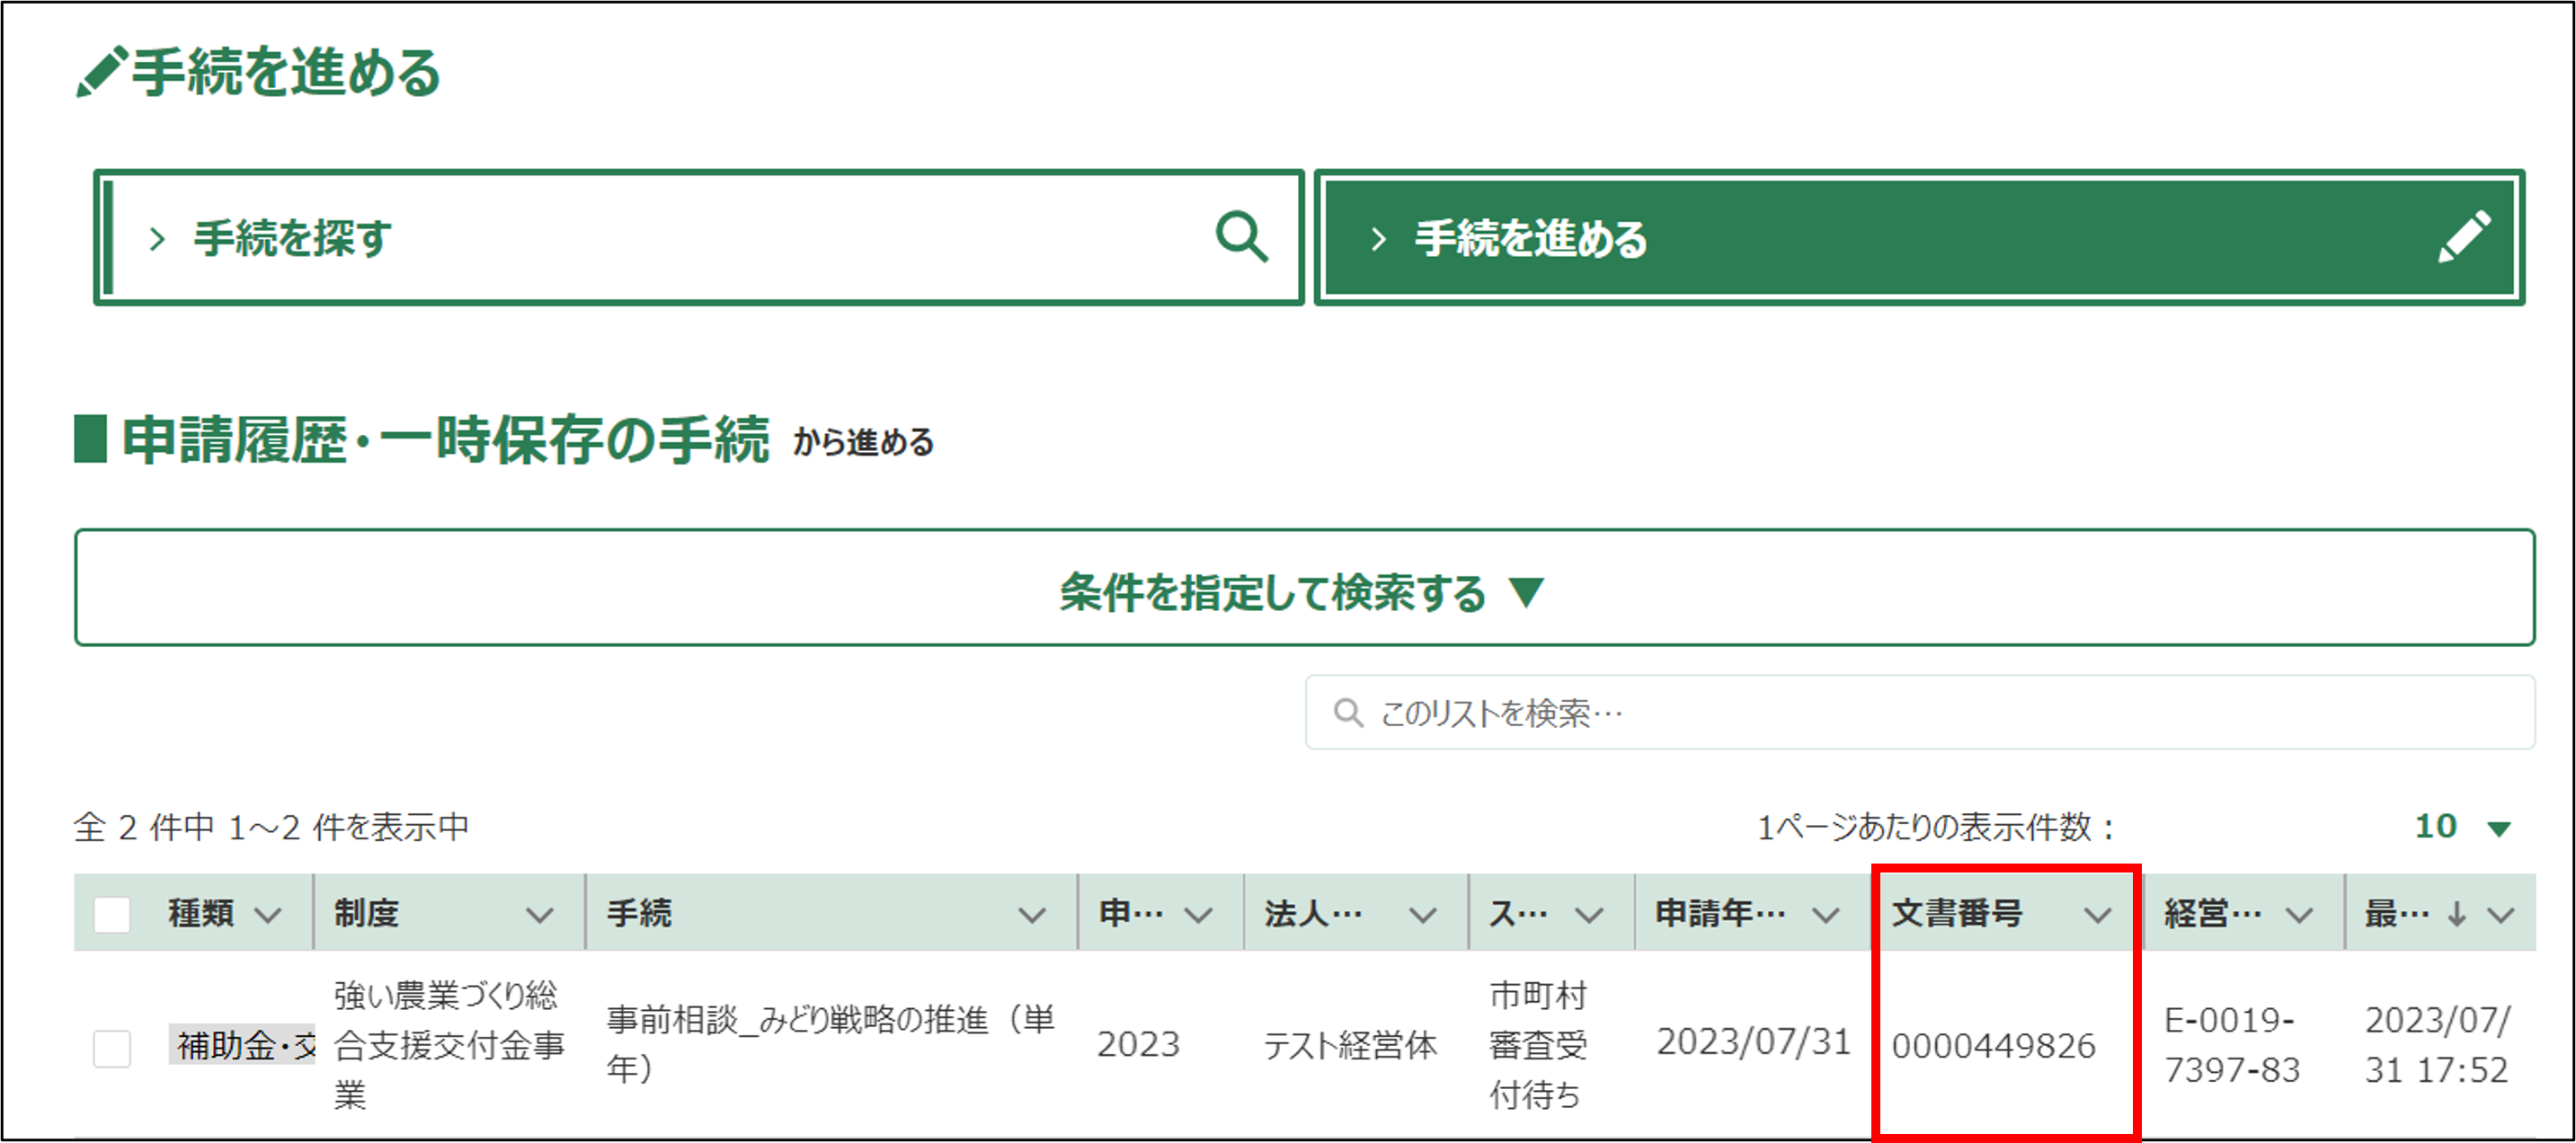Click the search icon in list search box
The height and width of the screenshot is (1143, 2576).
[1348, 713]
